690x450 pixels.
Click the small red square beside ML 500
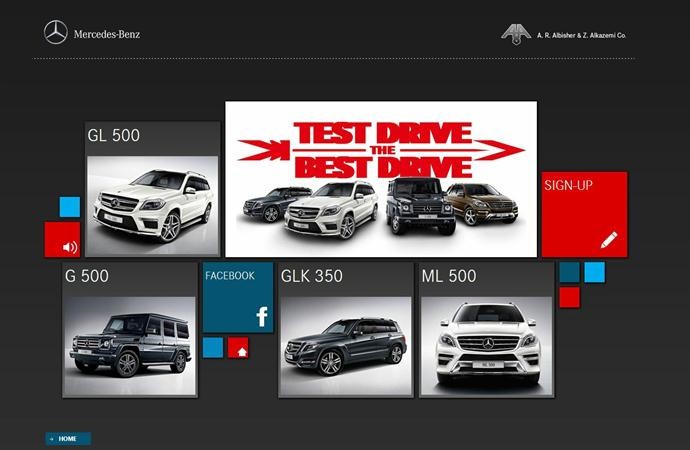pos(569,297)
